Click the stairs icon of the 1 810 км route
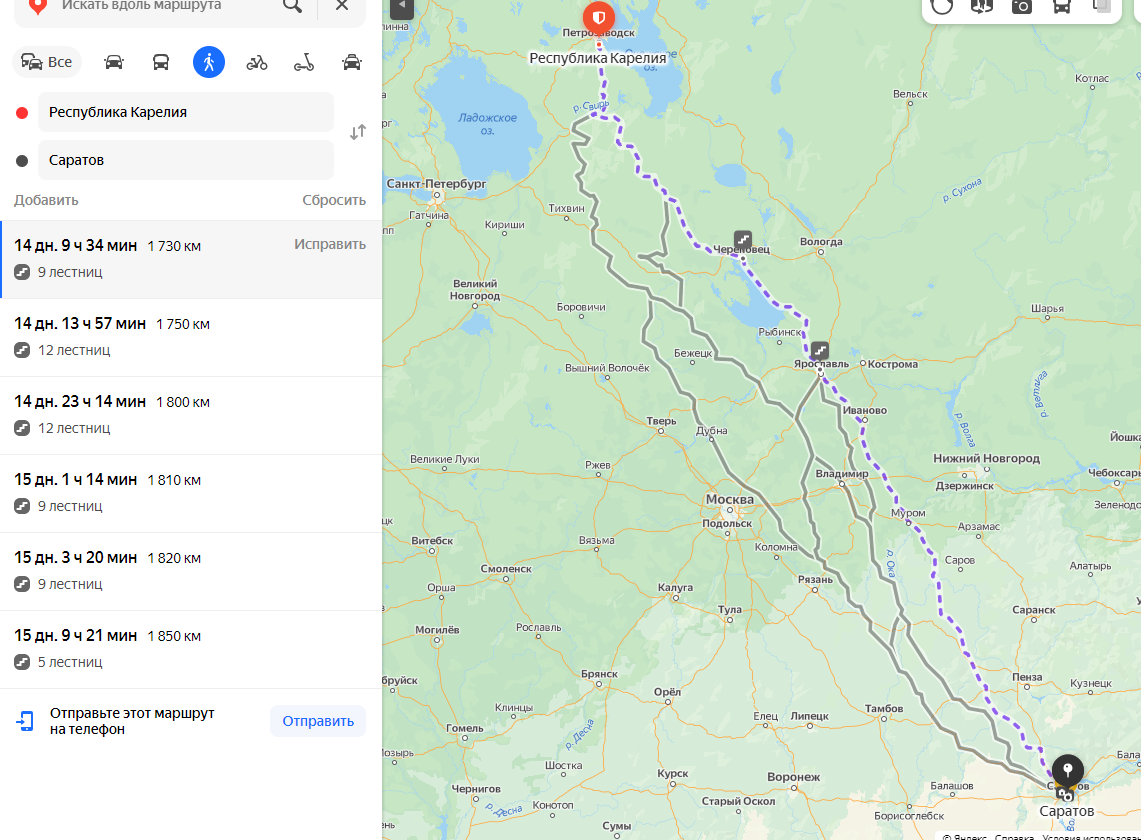This screenshot has height=840, width=1141. pos(22,506)
